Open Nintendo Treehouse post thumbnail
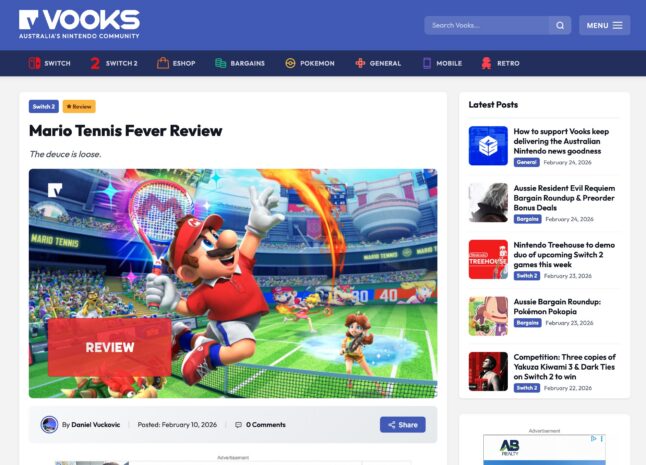The height and width of the screenshot is (465, 646). pyautogui.click(x=488, y=259)
